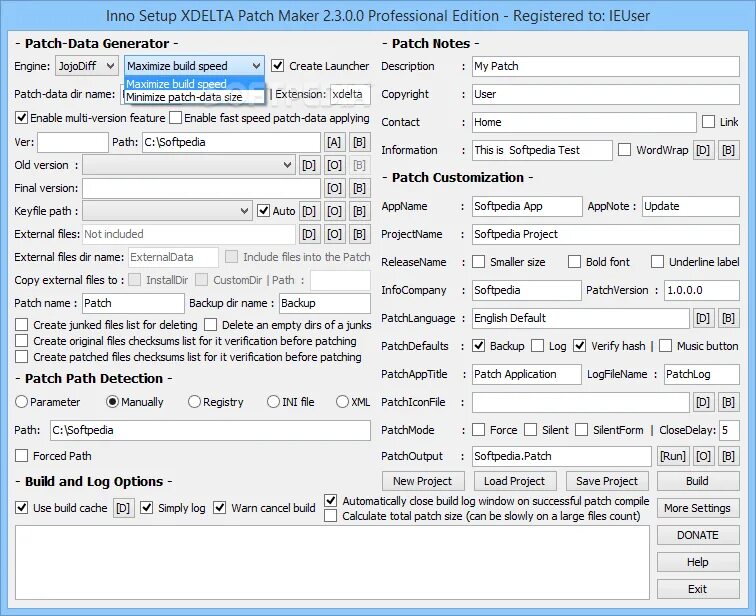
Task: Click the Load Project button
Action: [x=515, y=481]
